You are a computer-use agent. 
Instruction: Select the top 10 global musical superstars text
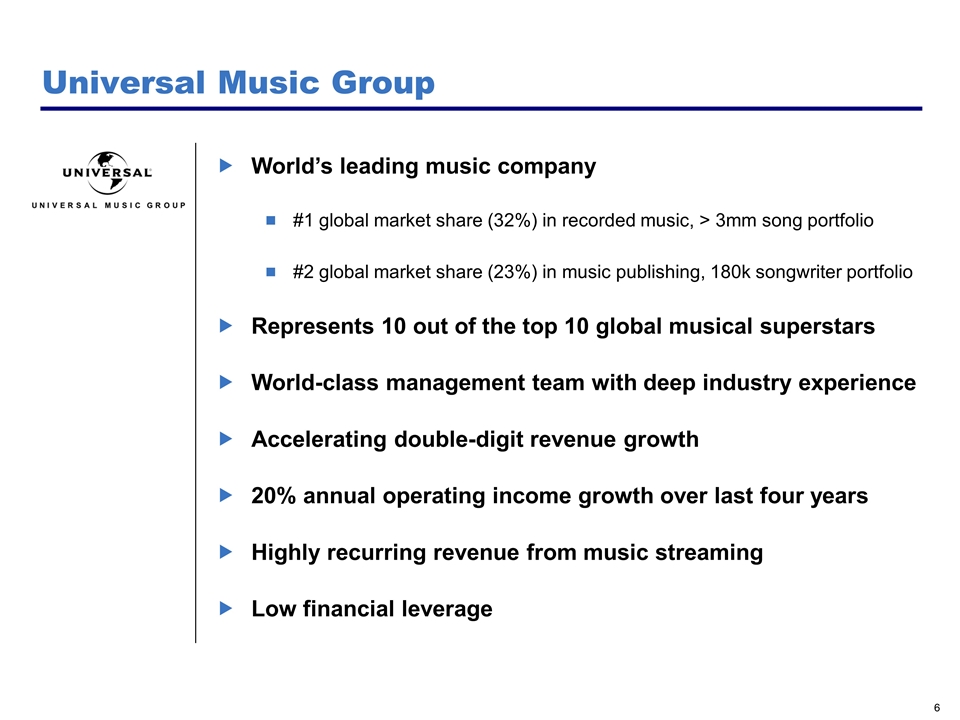(562, 326)
